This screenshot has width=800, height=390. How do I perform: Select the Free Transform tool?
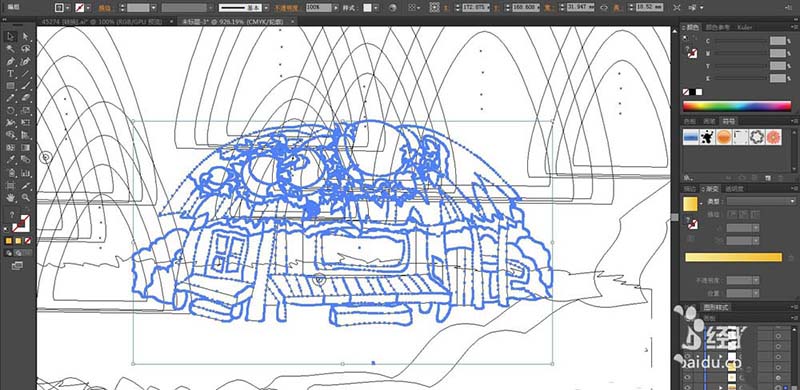point(26,123)
